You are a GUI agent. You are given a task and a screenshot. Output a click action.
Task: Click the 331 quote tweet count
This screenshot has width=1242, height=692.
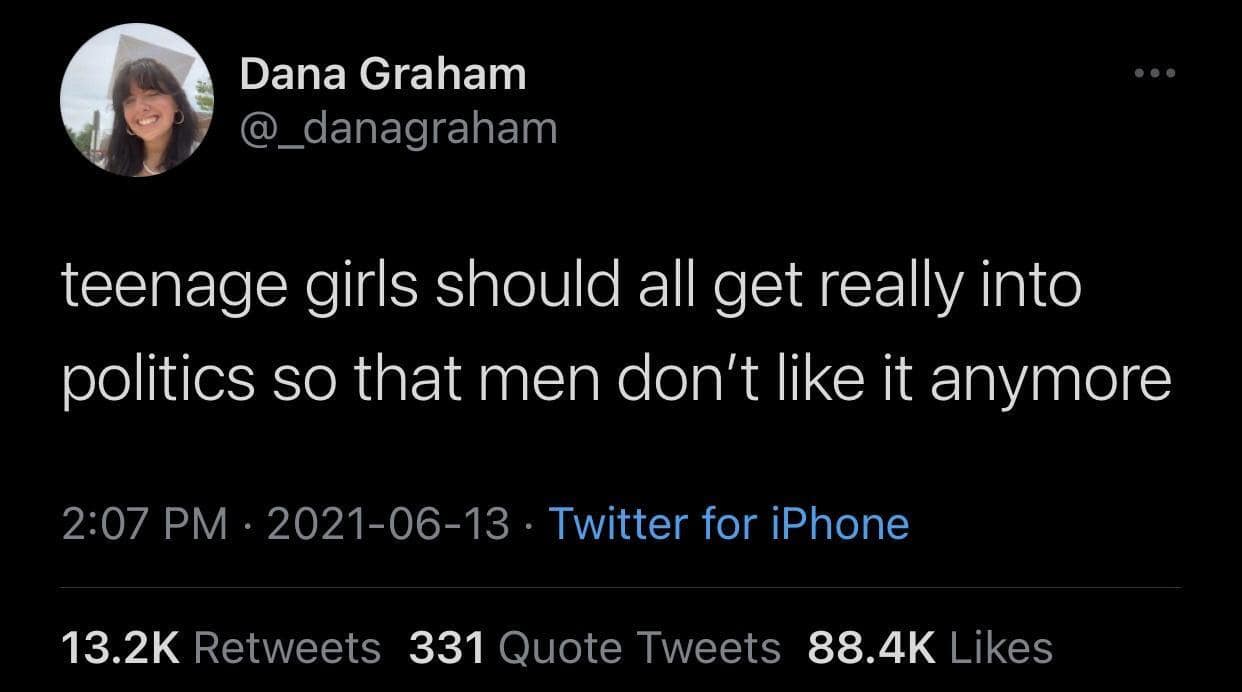click(x=447, y=647)
